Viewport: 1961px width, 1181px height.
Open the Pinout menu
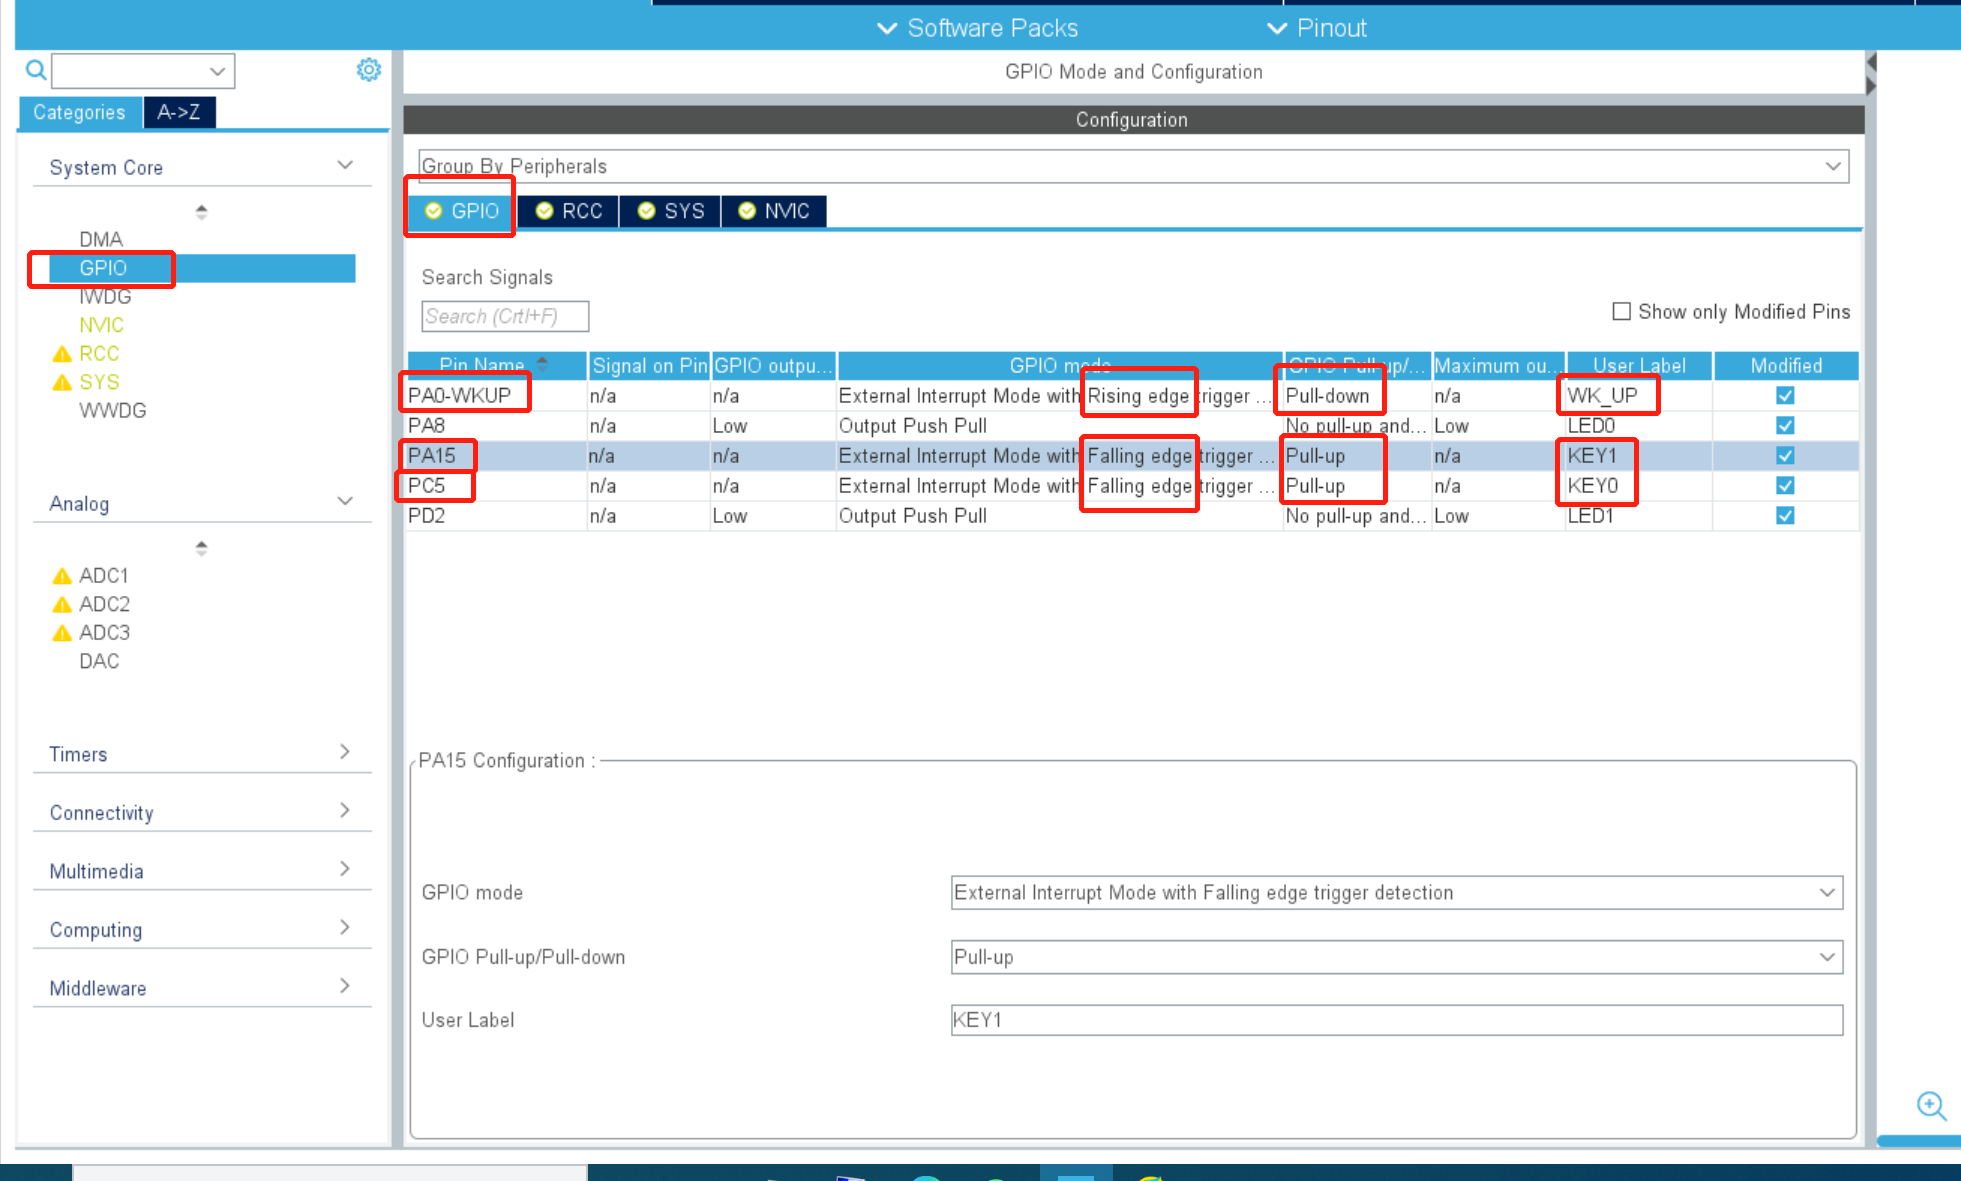coord(1317,28)
